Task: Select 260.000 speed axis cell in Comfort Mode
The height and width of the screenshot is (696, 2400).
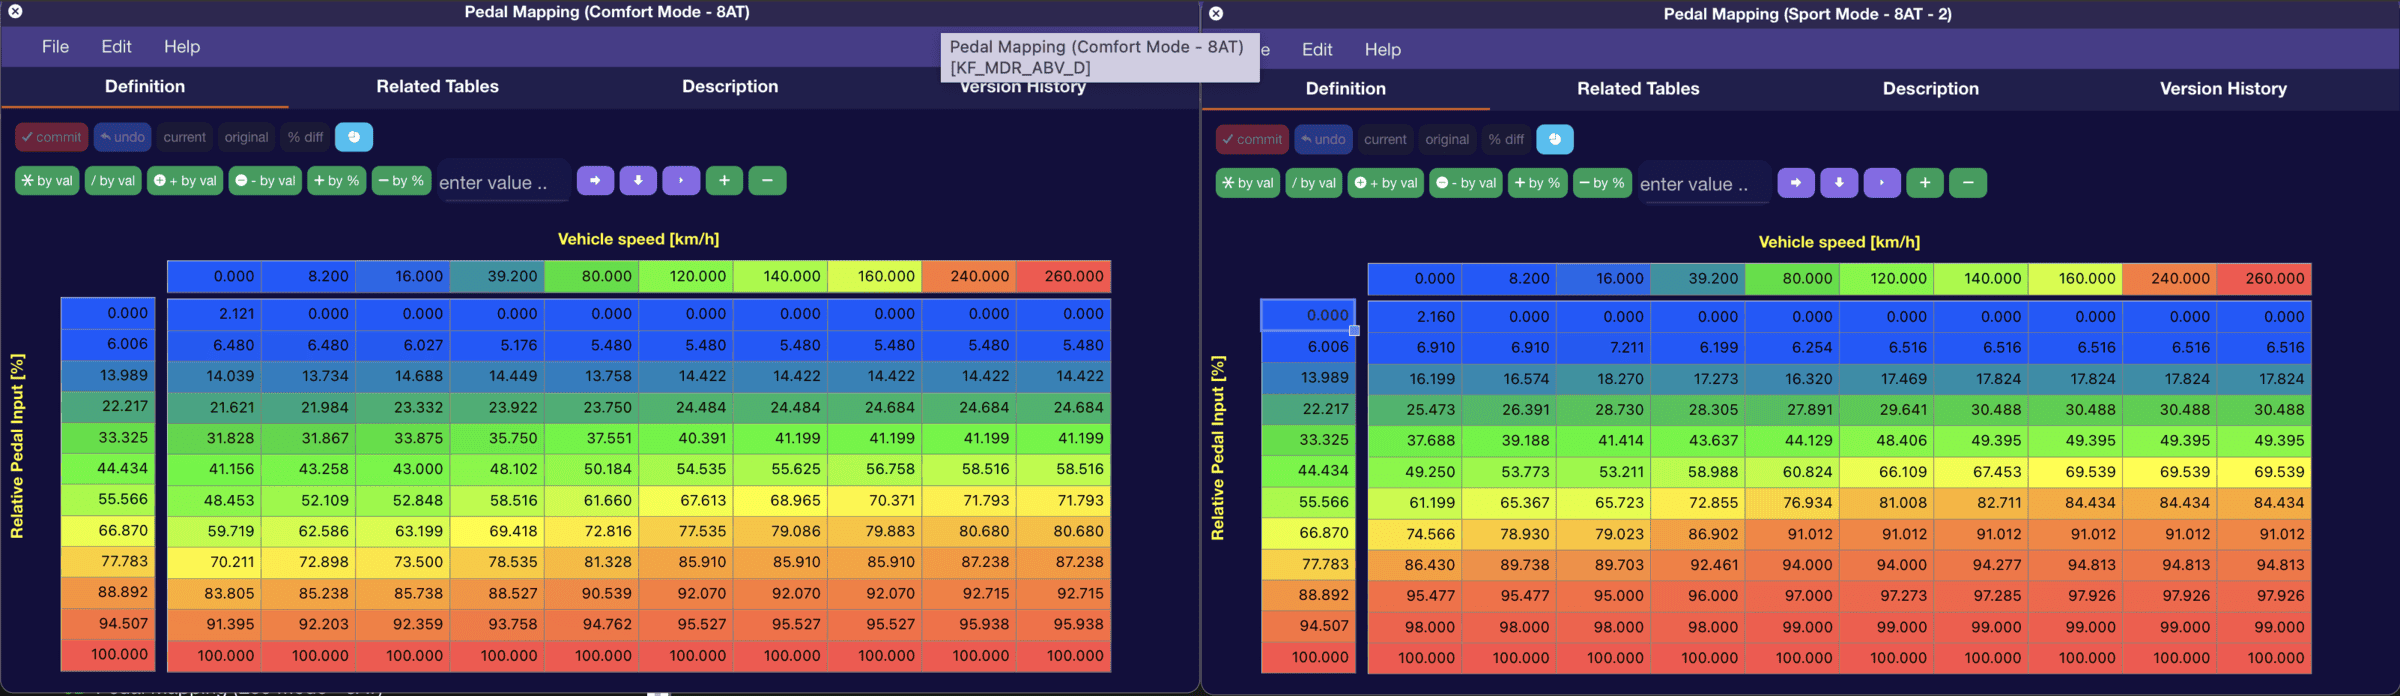Action: (1063, 276)
